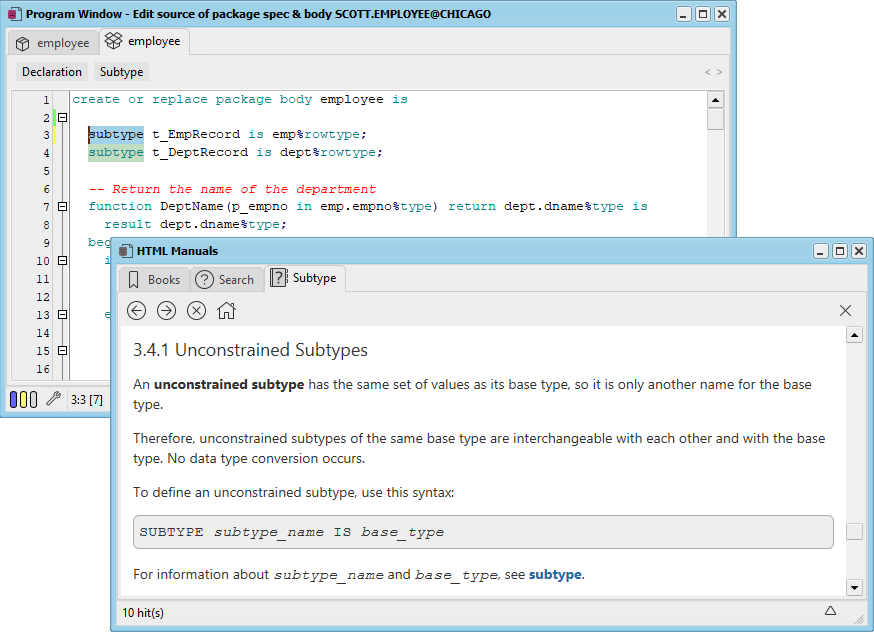Screen dimensions: 874x632
Task: Click the HTML Manuals resize grip corner
Action: [x=858, y=619]
